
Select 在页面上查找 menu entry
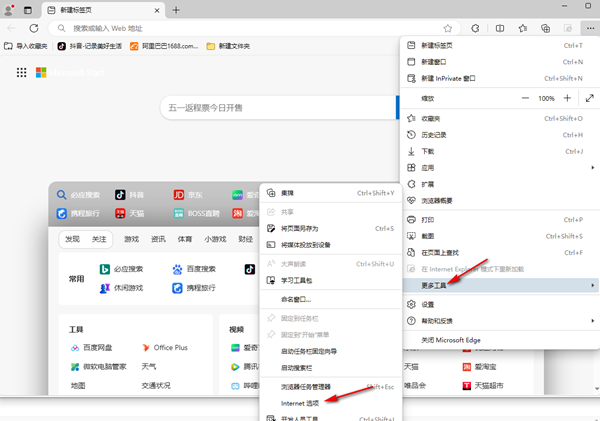[500, 253]
